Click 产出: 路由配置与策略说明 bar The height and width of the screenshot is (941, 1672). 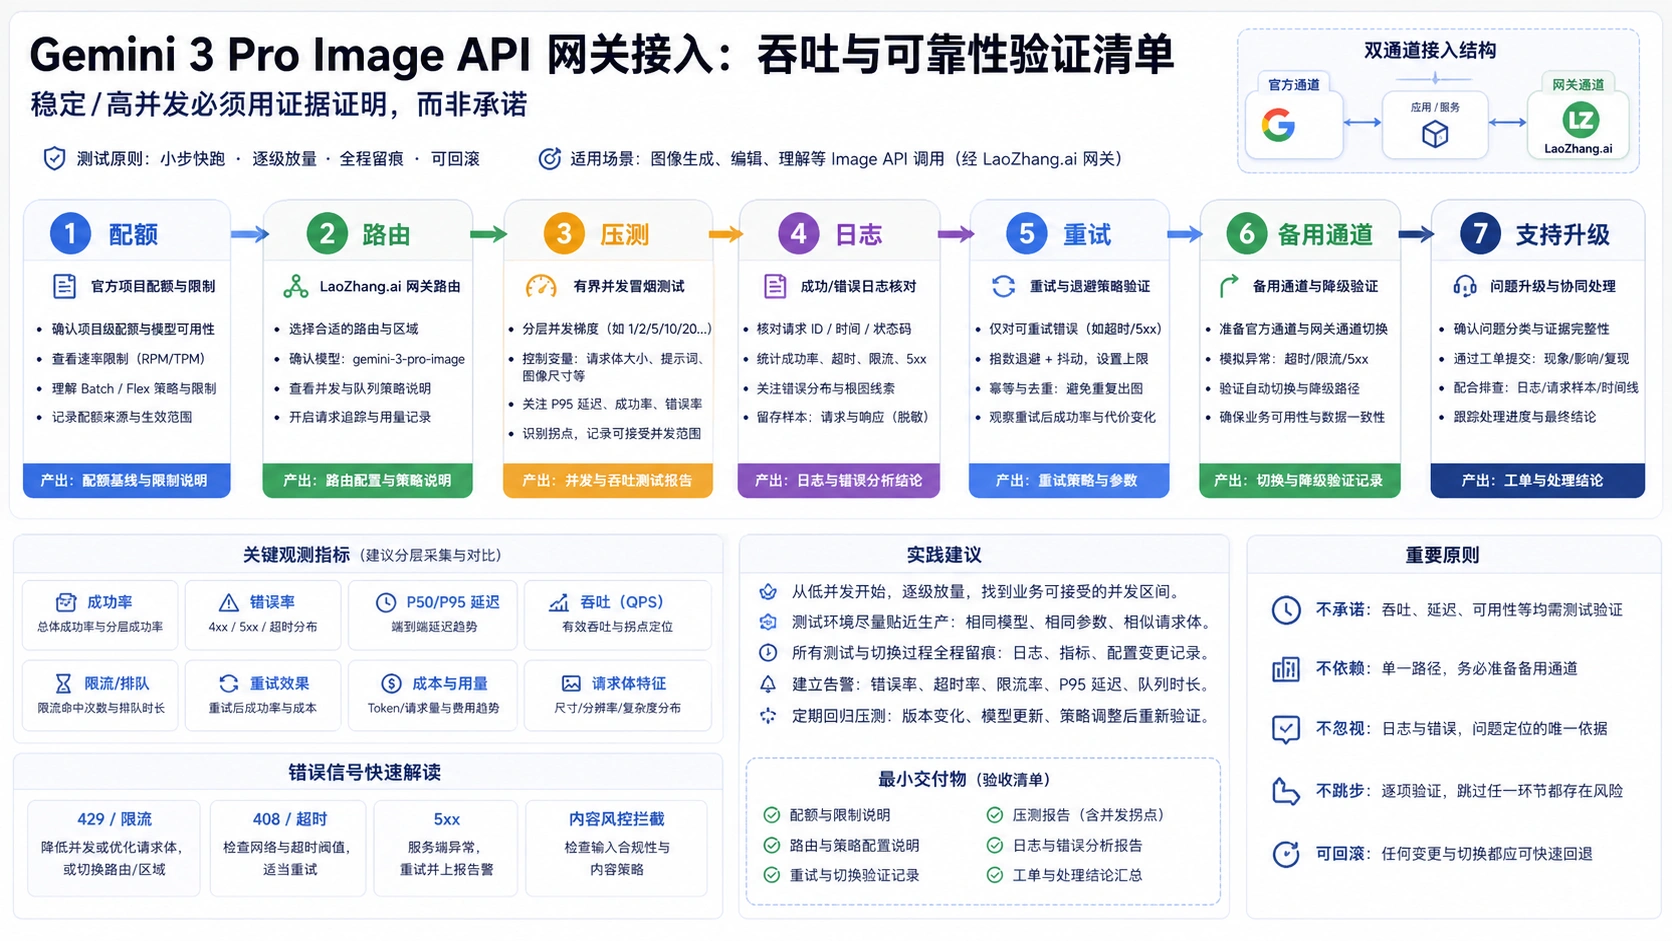pyautogui.click(x=367, y=480)
